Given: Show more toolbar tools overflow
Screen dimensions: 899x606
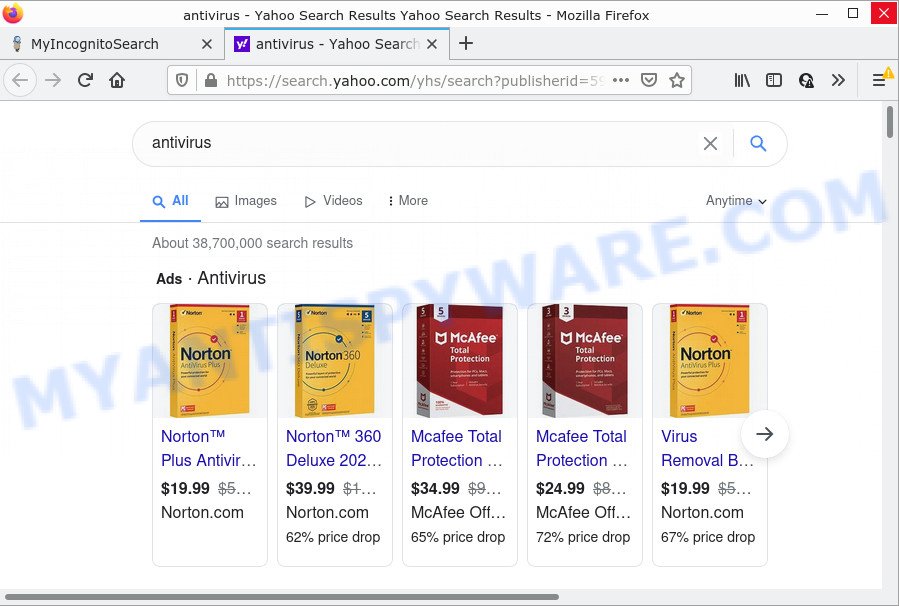Looking at the screenshot, I should [x=838, y=80].
